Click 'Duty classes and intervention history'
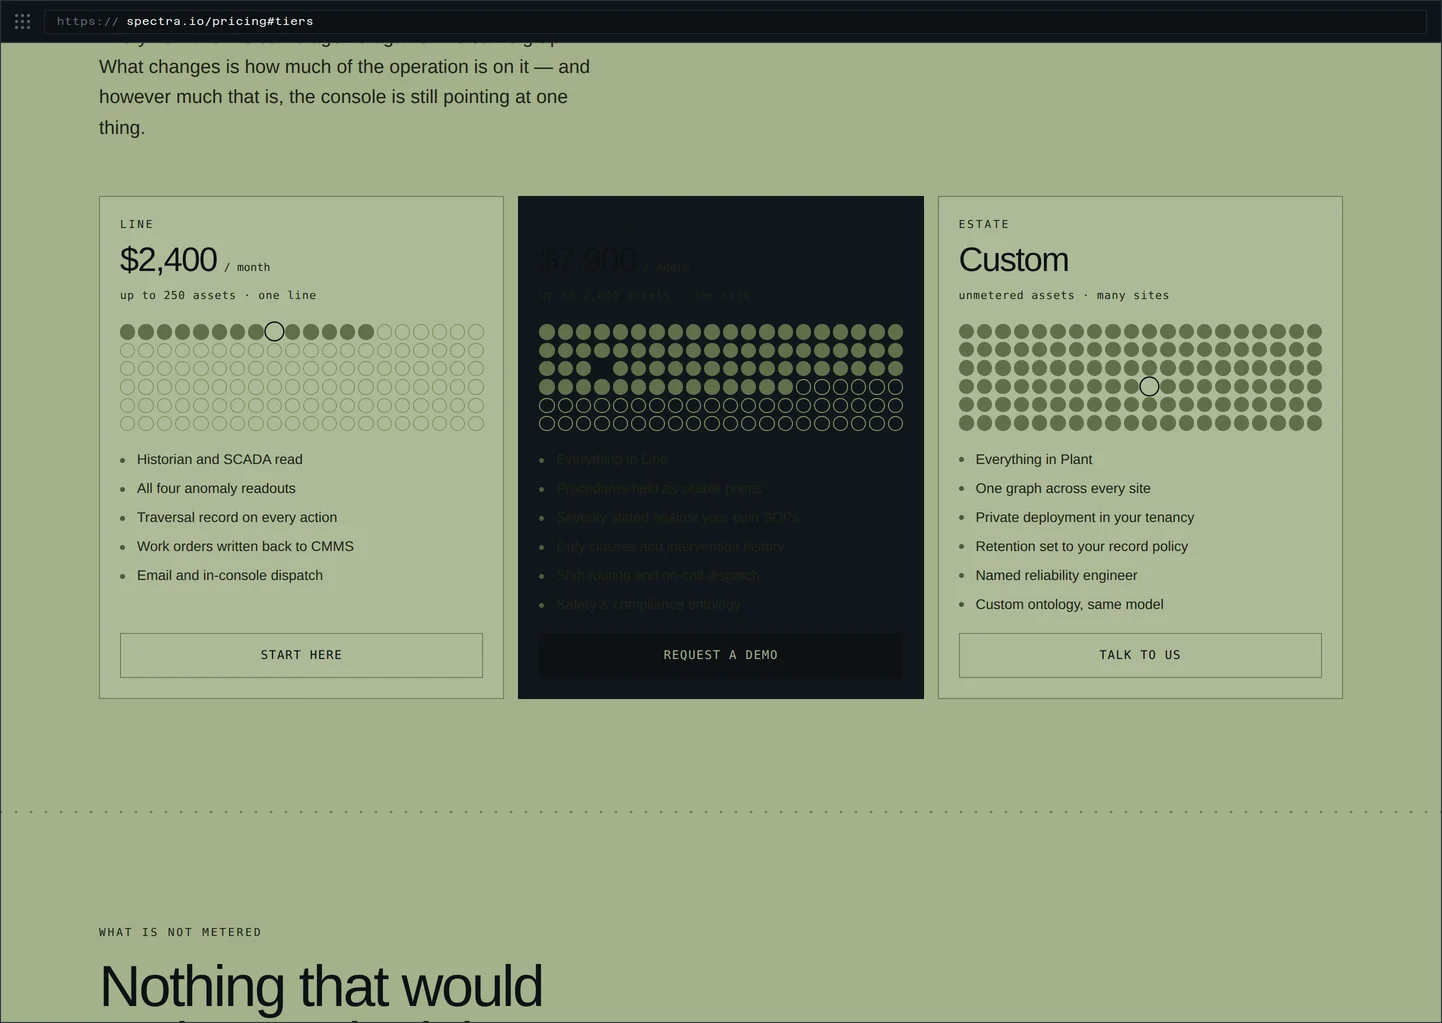 670,547
